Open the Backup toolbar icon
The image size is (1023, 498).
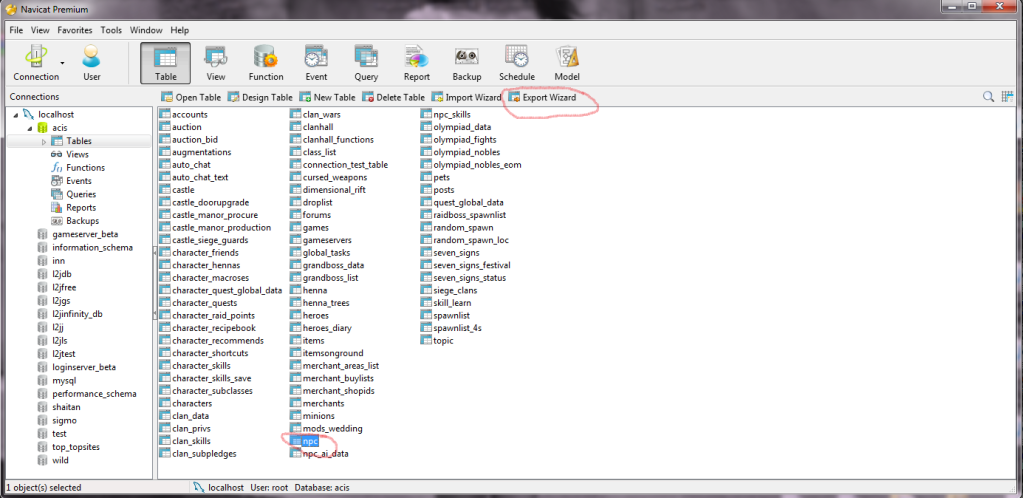pyautogui.click(x=466, y=62)
